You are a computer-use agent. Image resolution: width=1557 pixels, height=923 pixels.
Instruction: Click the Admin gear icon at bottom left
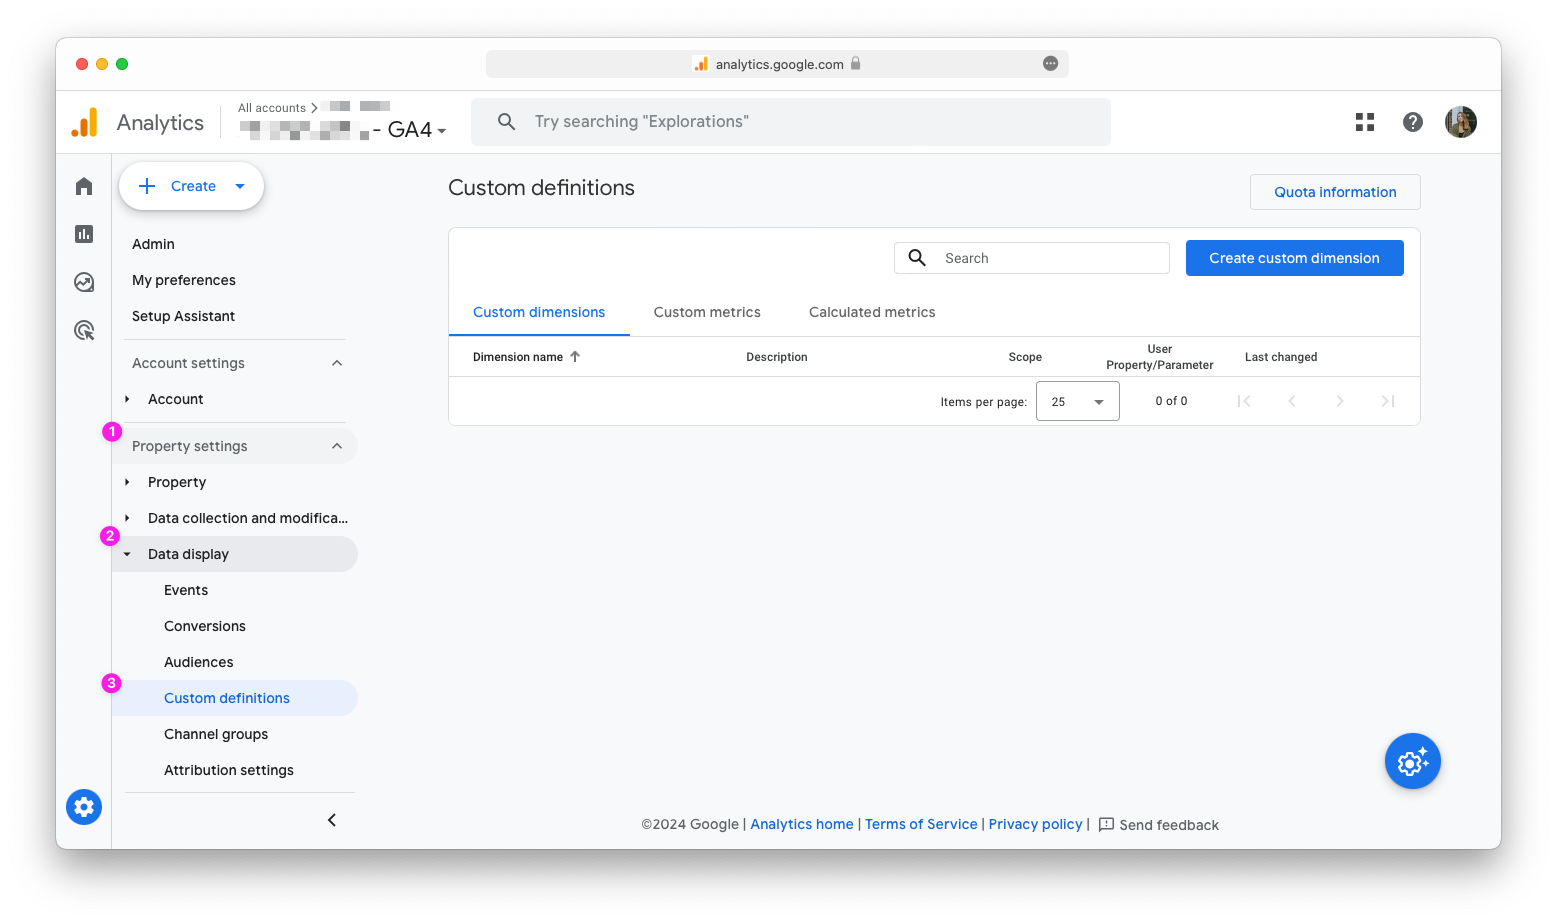tap(84, 806)
